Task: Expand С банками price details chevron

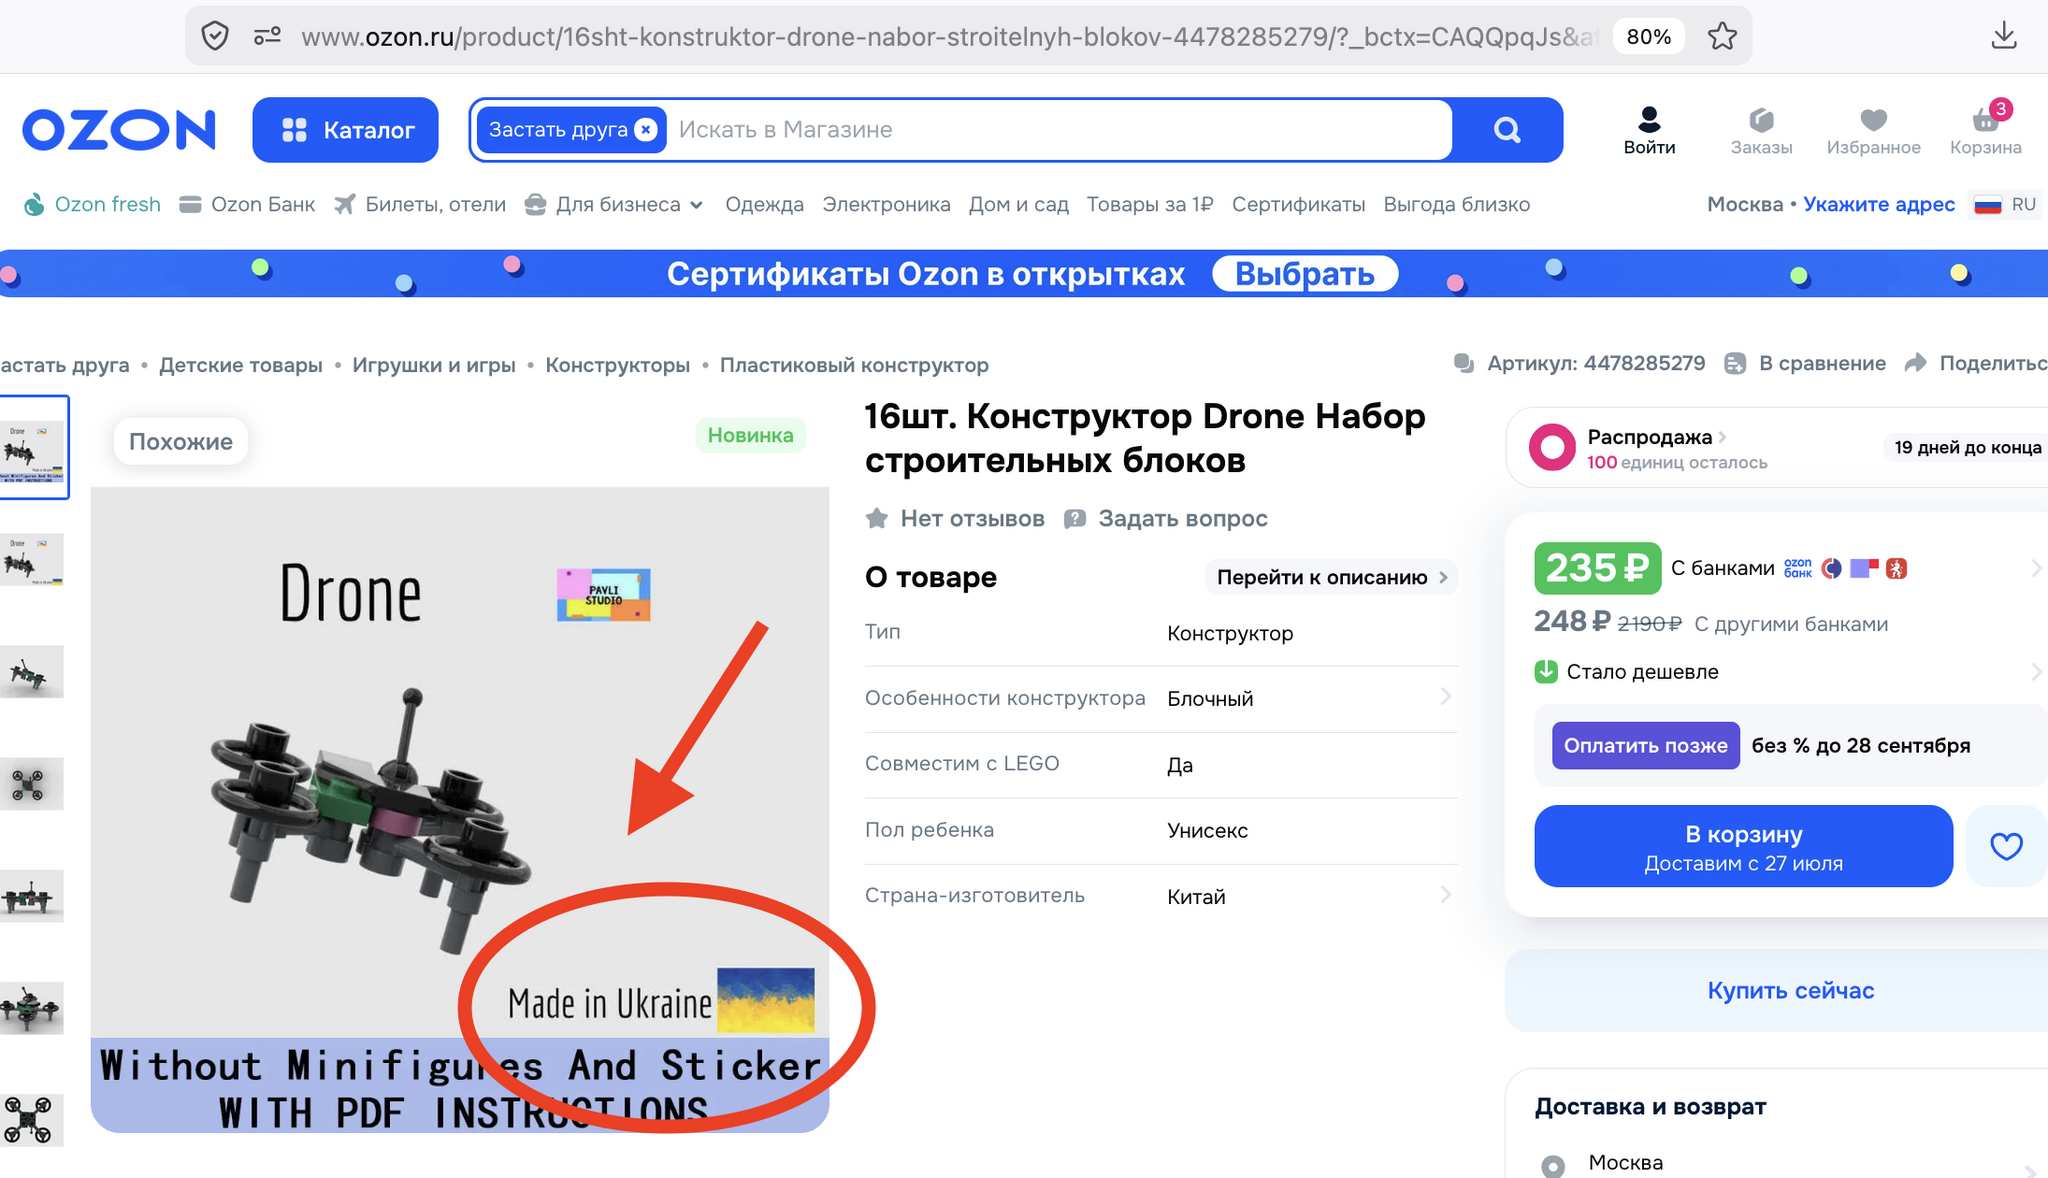Action: point(2036,568)
